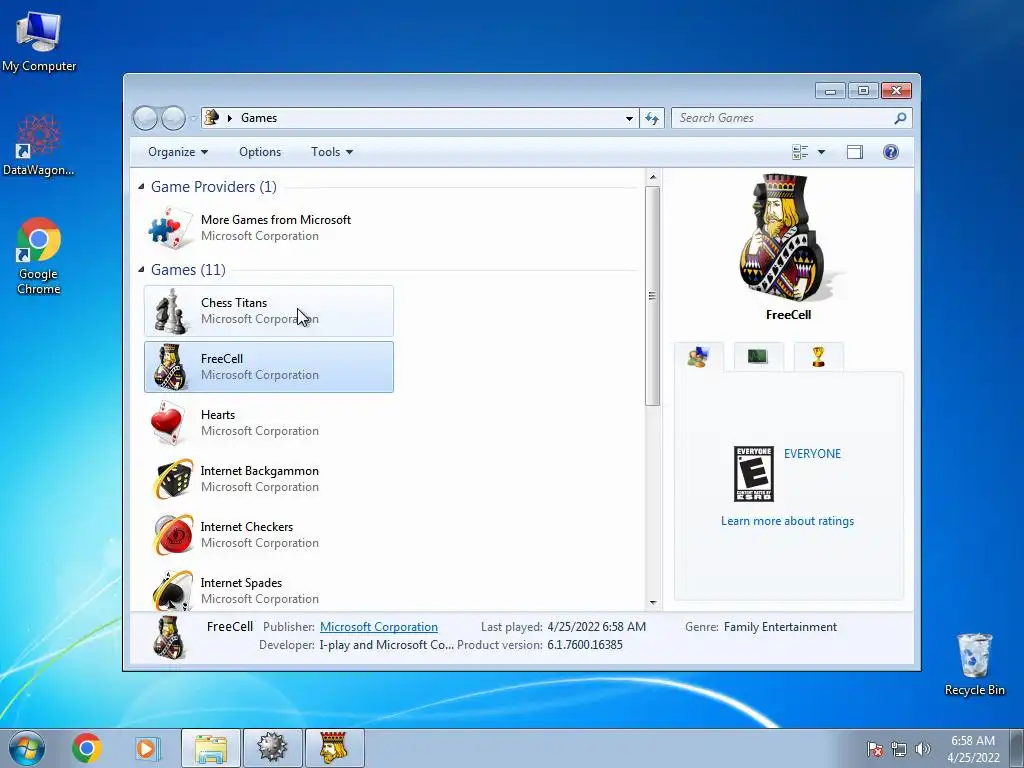Image resolution: width=1024 pixels, height=768 pixels.
Task: Click the Game Providers (1) header text
Action: 214,187
